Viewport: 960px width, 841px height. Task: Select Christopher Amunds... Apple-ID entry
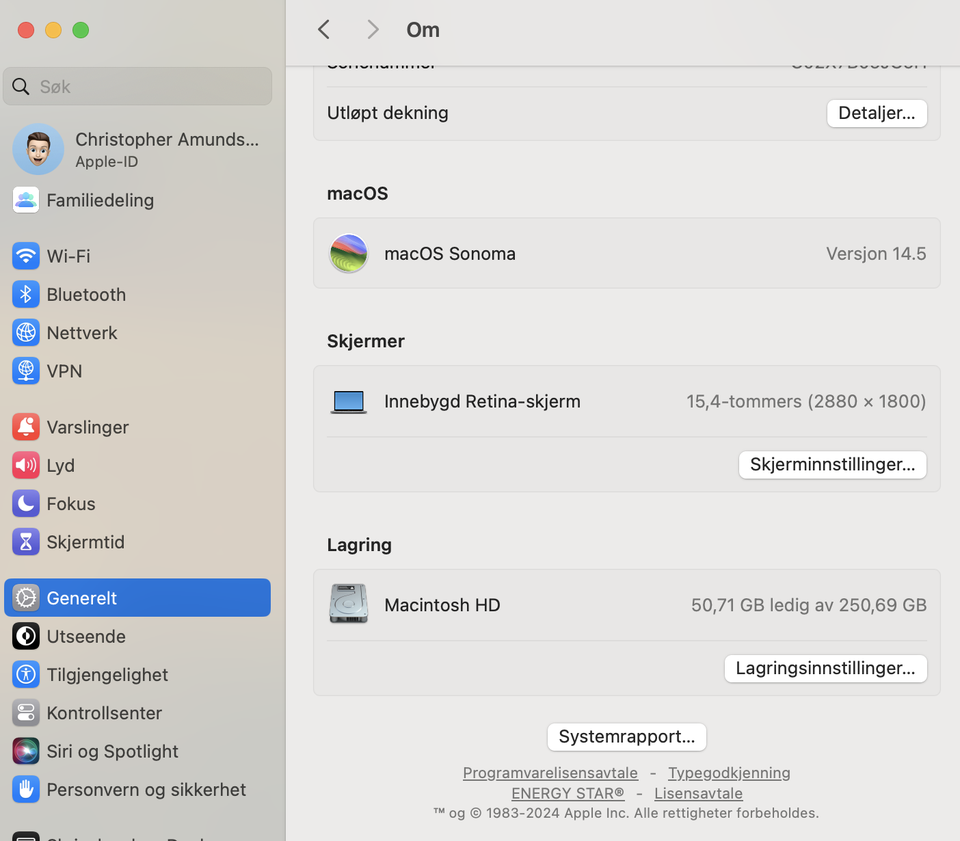tap(137, 149)
